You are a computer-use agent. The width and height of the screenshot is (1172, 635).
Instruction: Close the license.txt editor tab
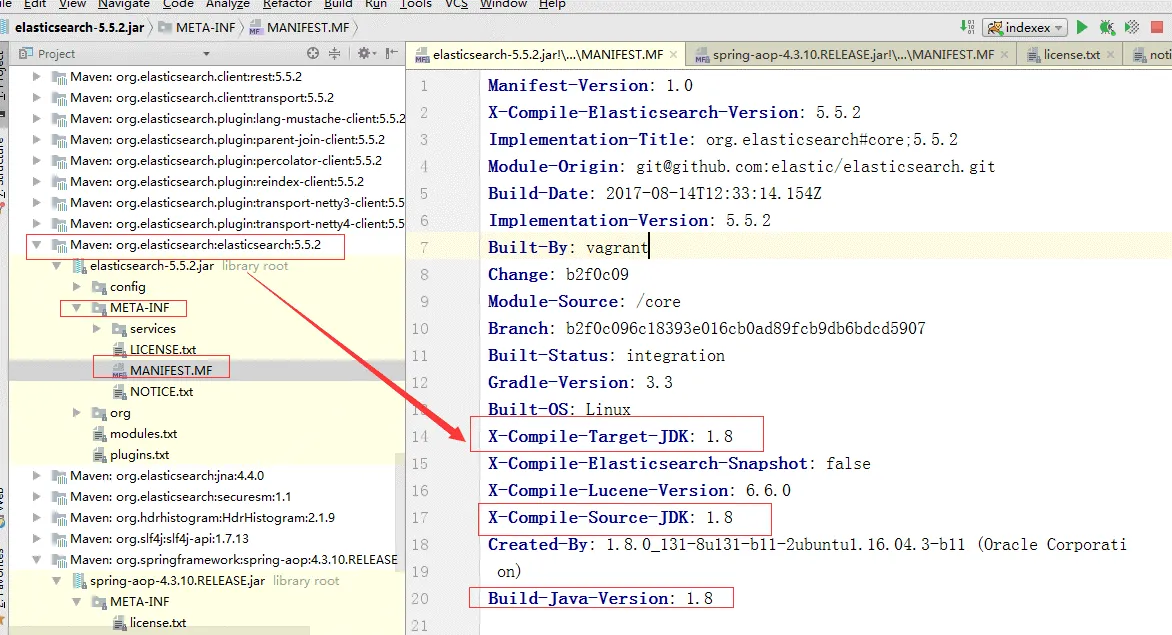[x=1111, y=55]
